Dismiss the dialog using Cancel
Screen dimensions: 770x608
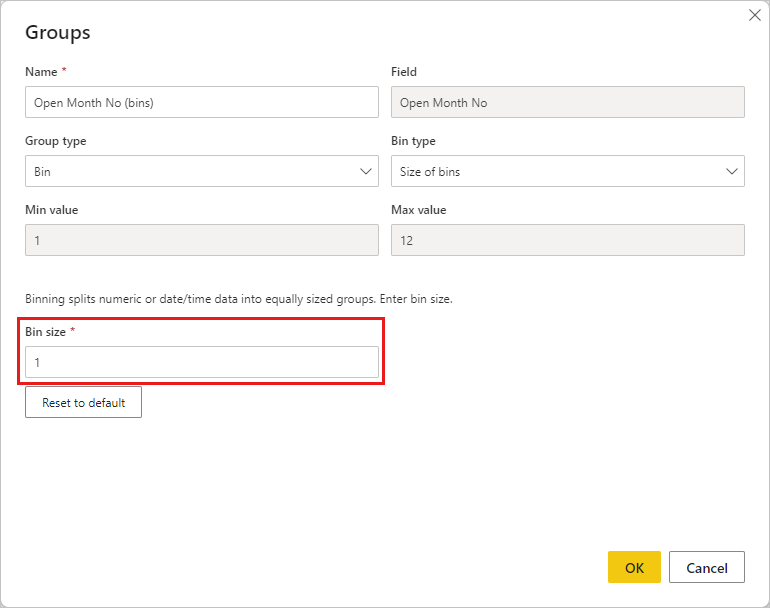point(706,567)
